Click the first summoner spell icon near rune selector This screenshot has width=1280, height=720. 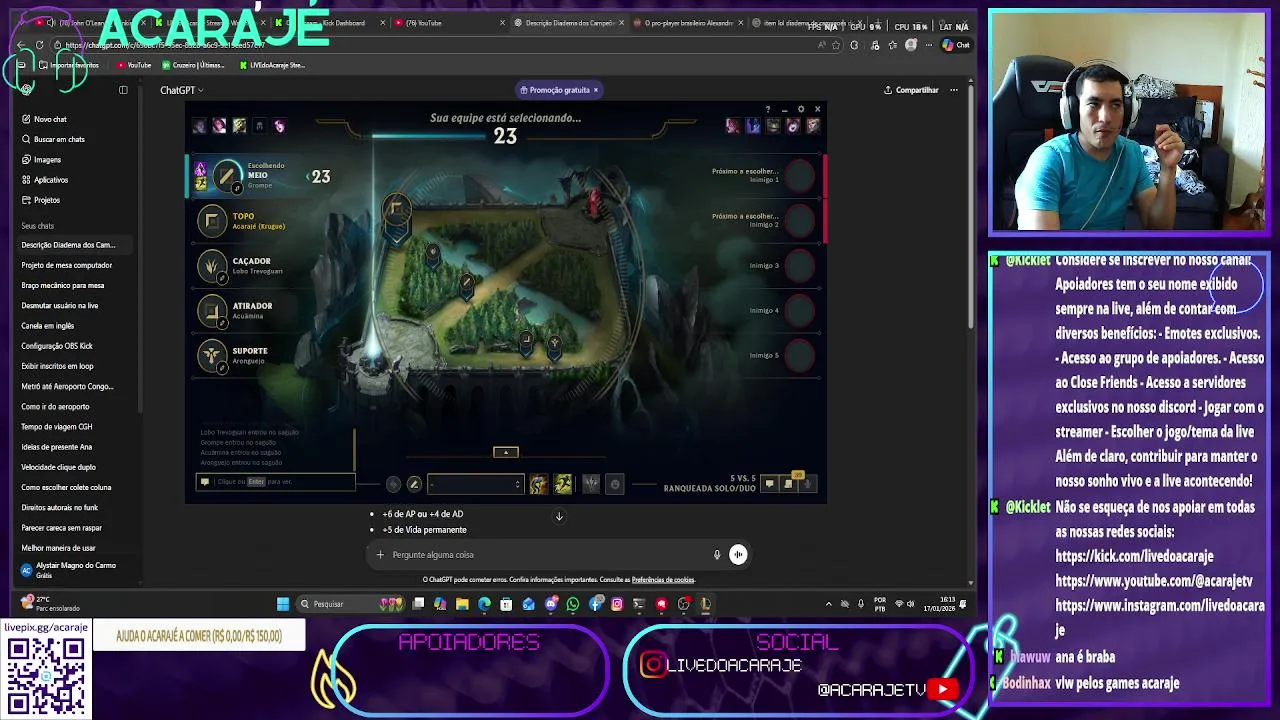point(539,484)
